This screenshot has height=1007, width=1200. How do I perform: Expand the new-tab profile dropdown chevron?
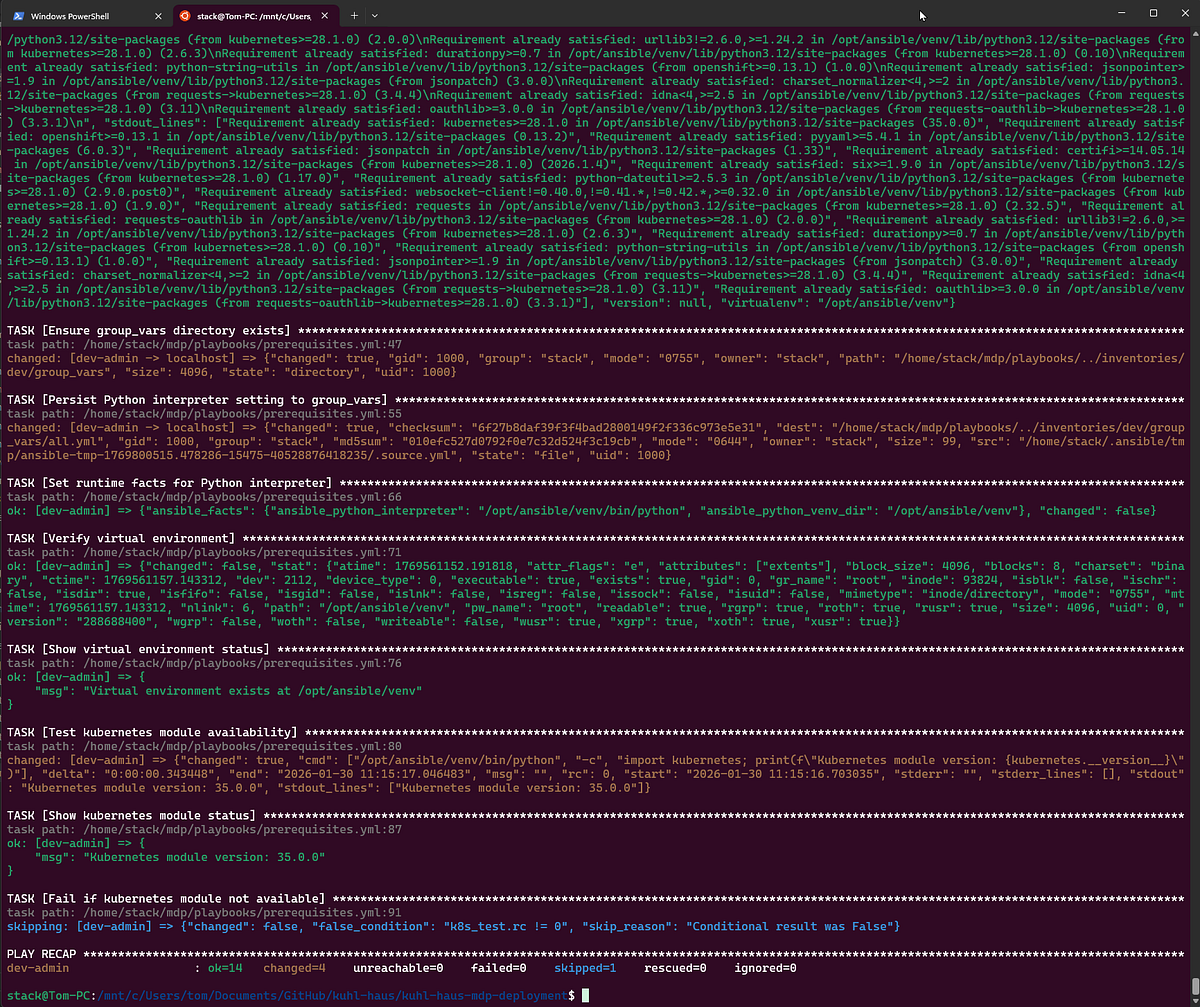[375, 16]
